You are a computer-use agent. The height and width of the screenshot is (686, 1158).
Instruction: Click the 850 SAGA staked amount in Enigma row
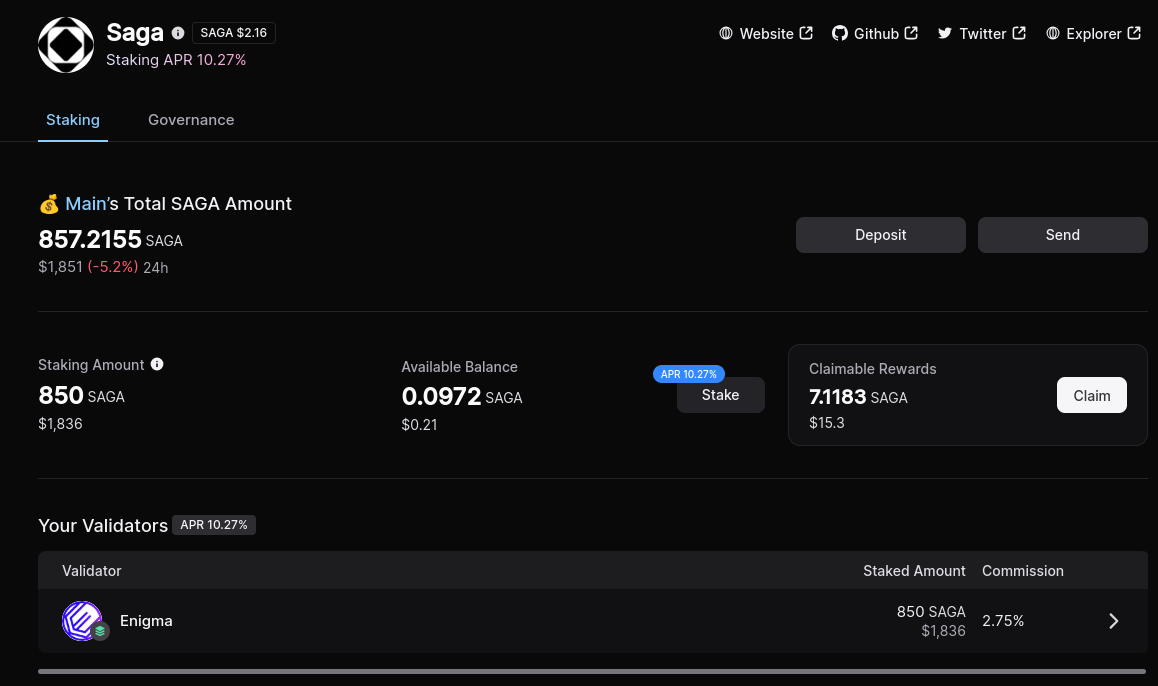point(931,611)
